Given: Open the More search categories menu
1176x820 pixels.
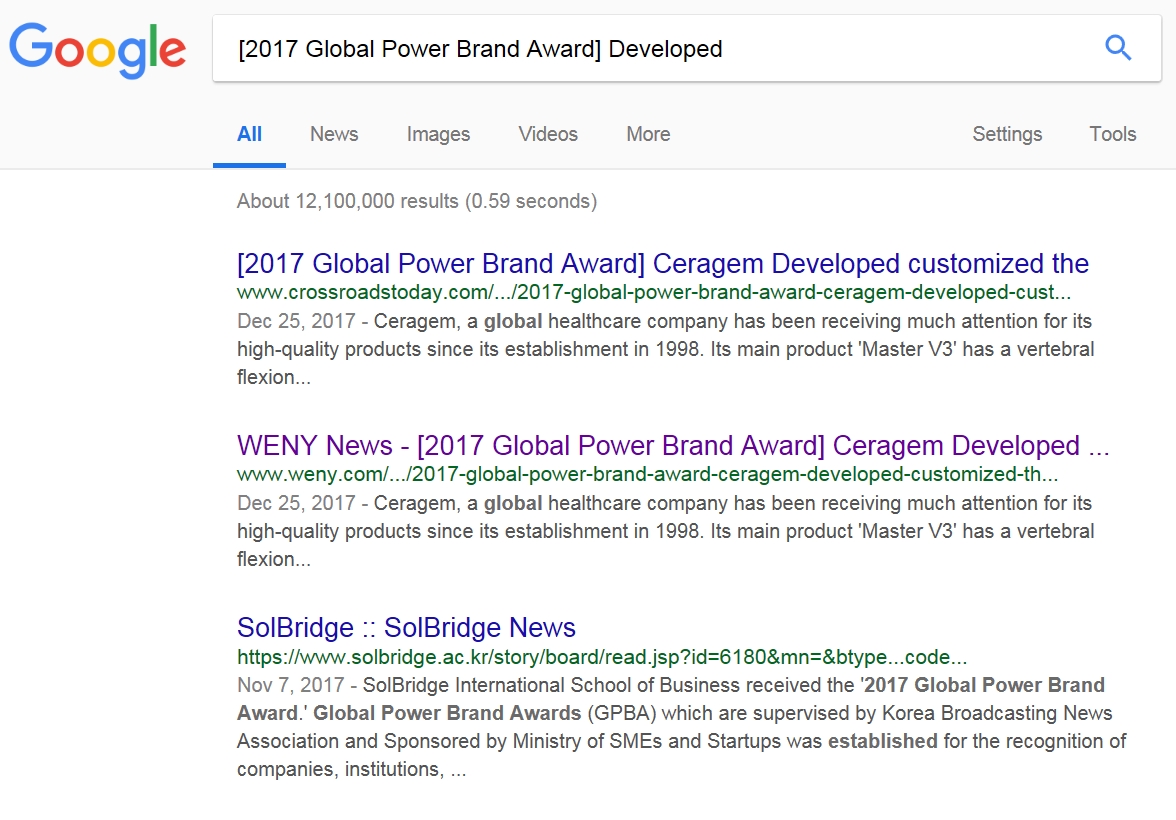Looking at the screenshot, I should pos(648,134).
